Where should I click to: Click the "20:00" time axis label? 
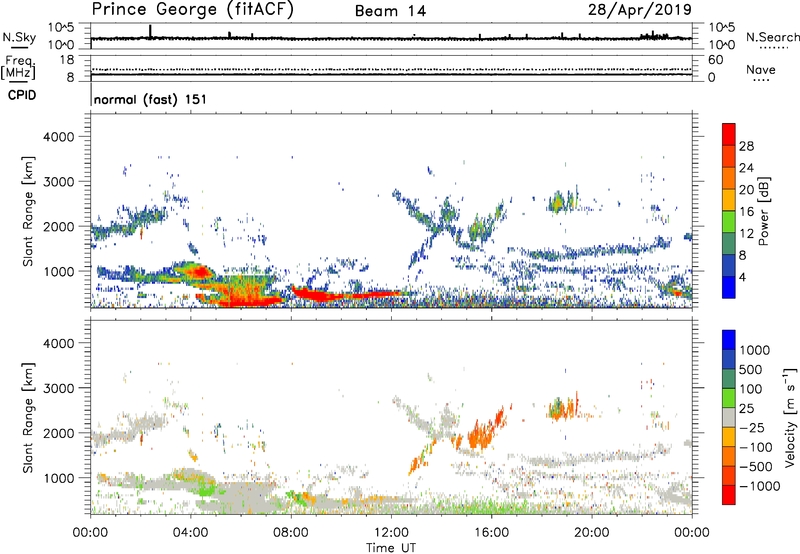591,533
